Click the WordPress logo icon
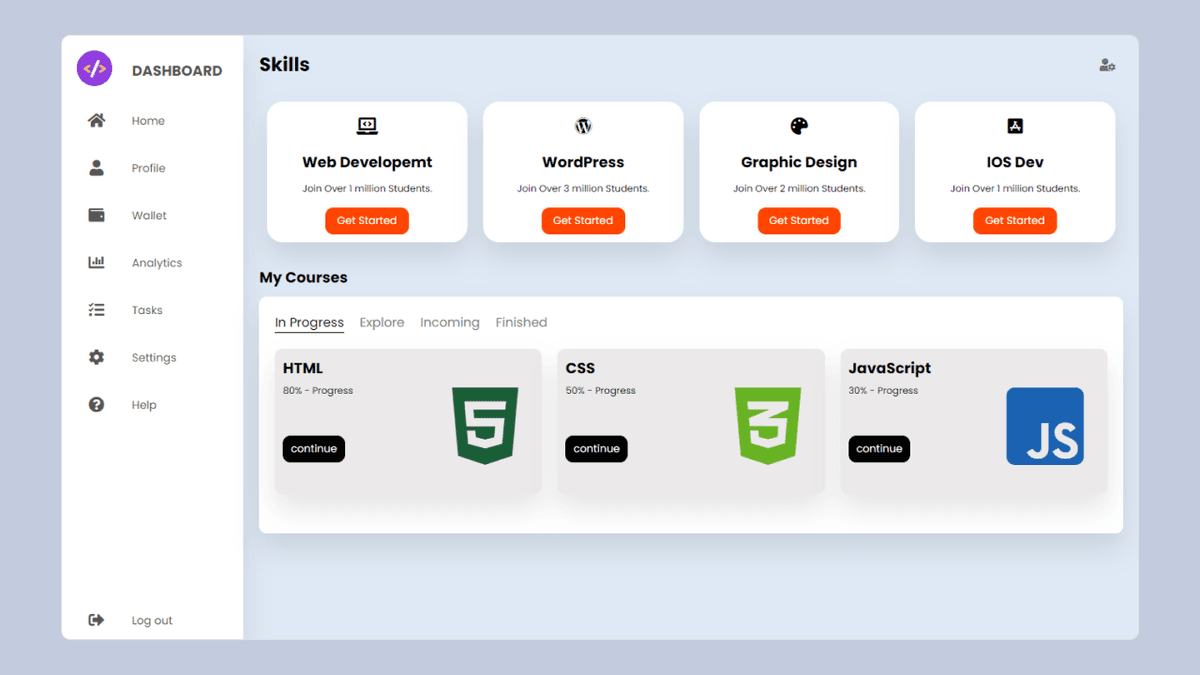1200x675 pixels. (583, 126)
